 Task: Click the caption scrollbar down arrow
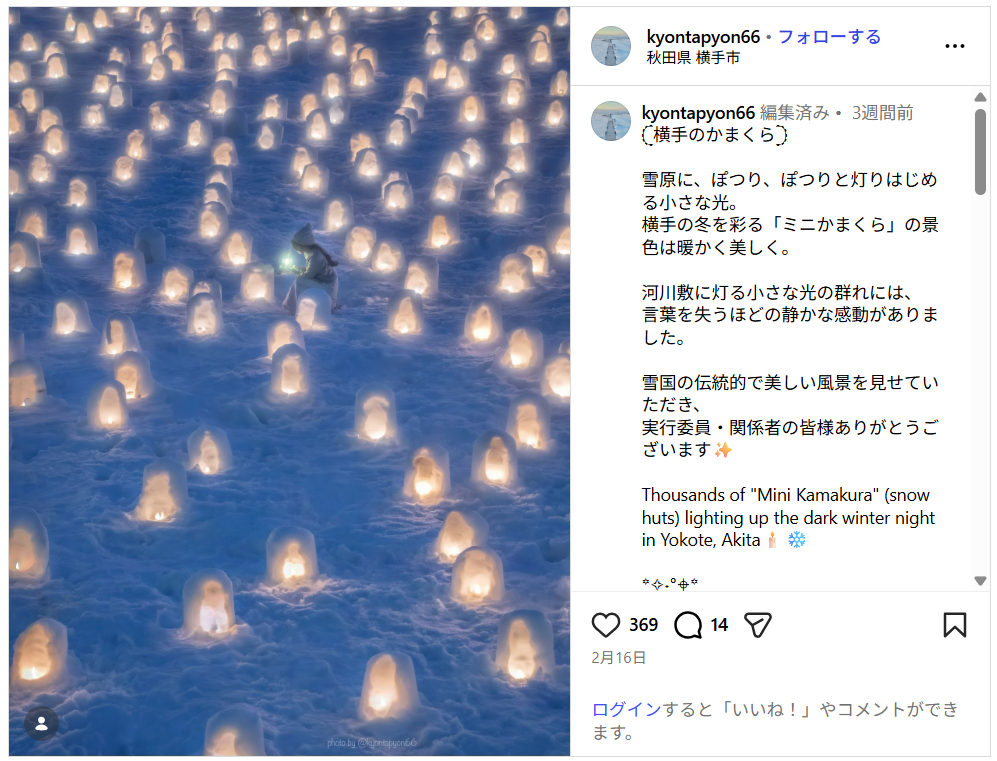[x=980, y=580]
